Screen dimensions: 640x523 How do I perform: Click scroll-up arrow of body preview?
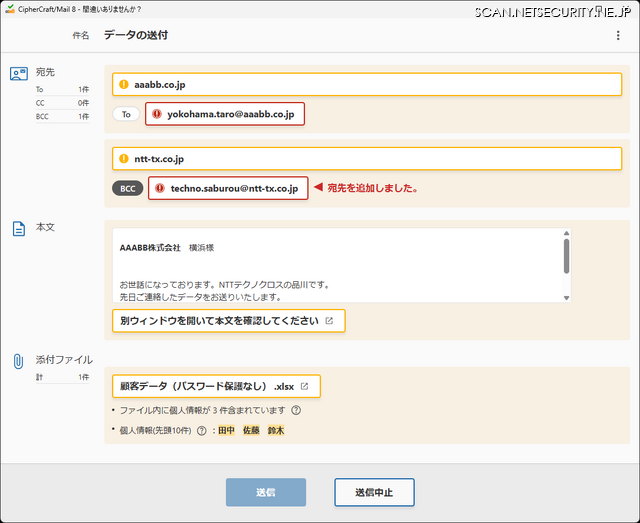566,233
